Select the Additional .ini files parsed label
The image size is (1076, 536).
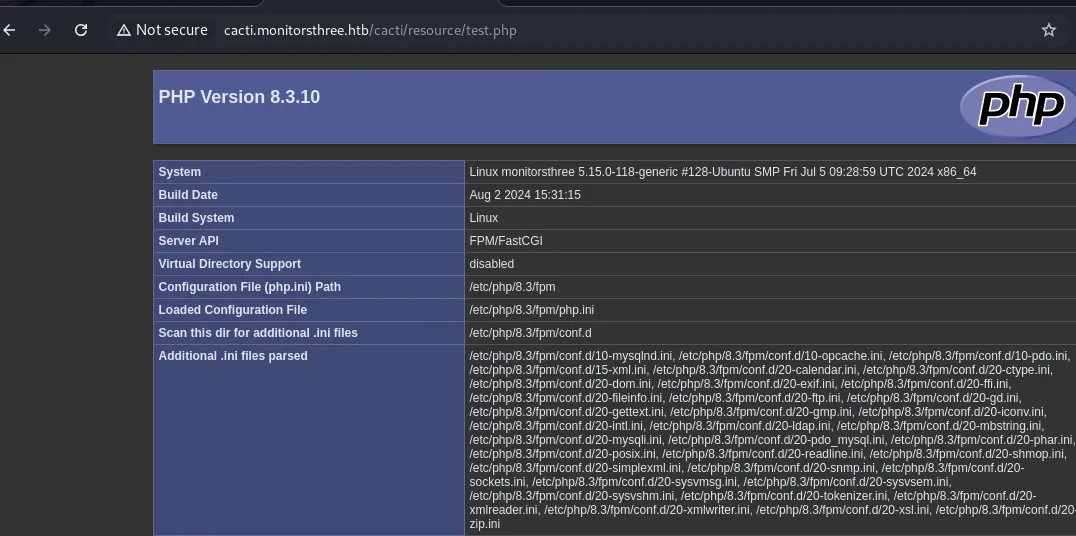pyautogui.click(x=233, y=356)
